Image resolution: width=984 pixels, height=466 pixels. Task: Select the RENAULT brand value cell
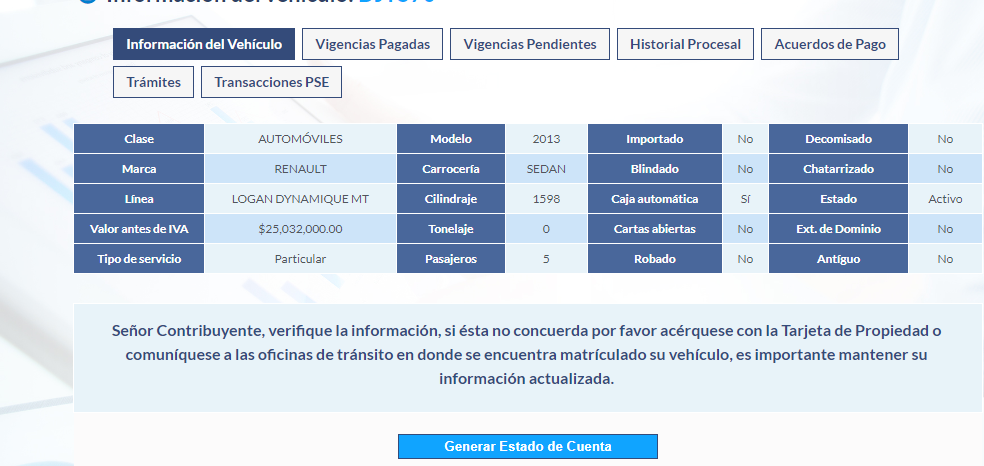[x=300, y=169]
